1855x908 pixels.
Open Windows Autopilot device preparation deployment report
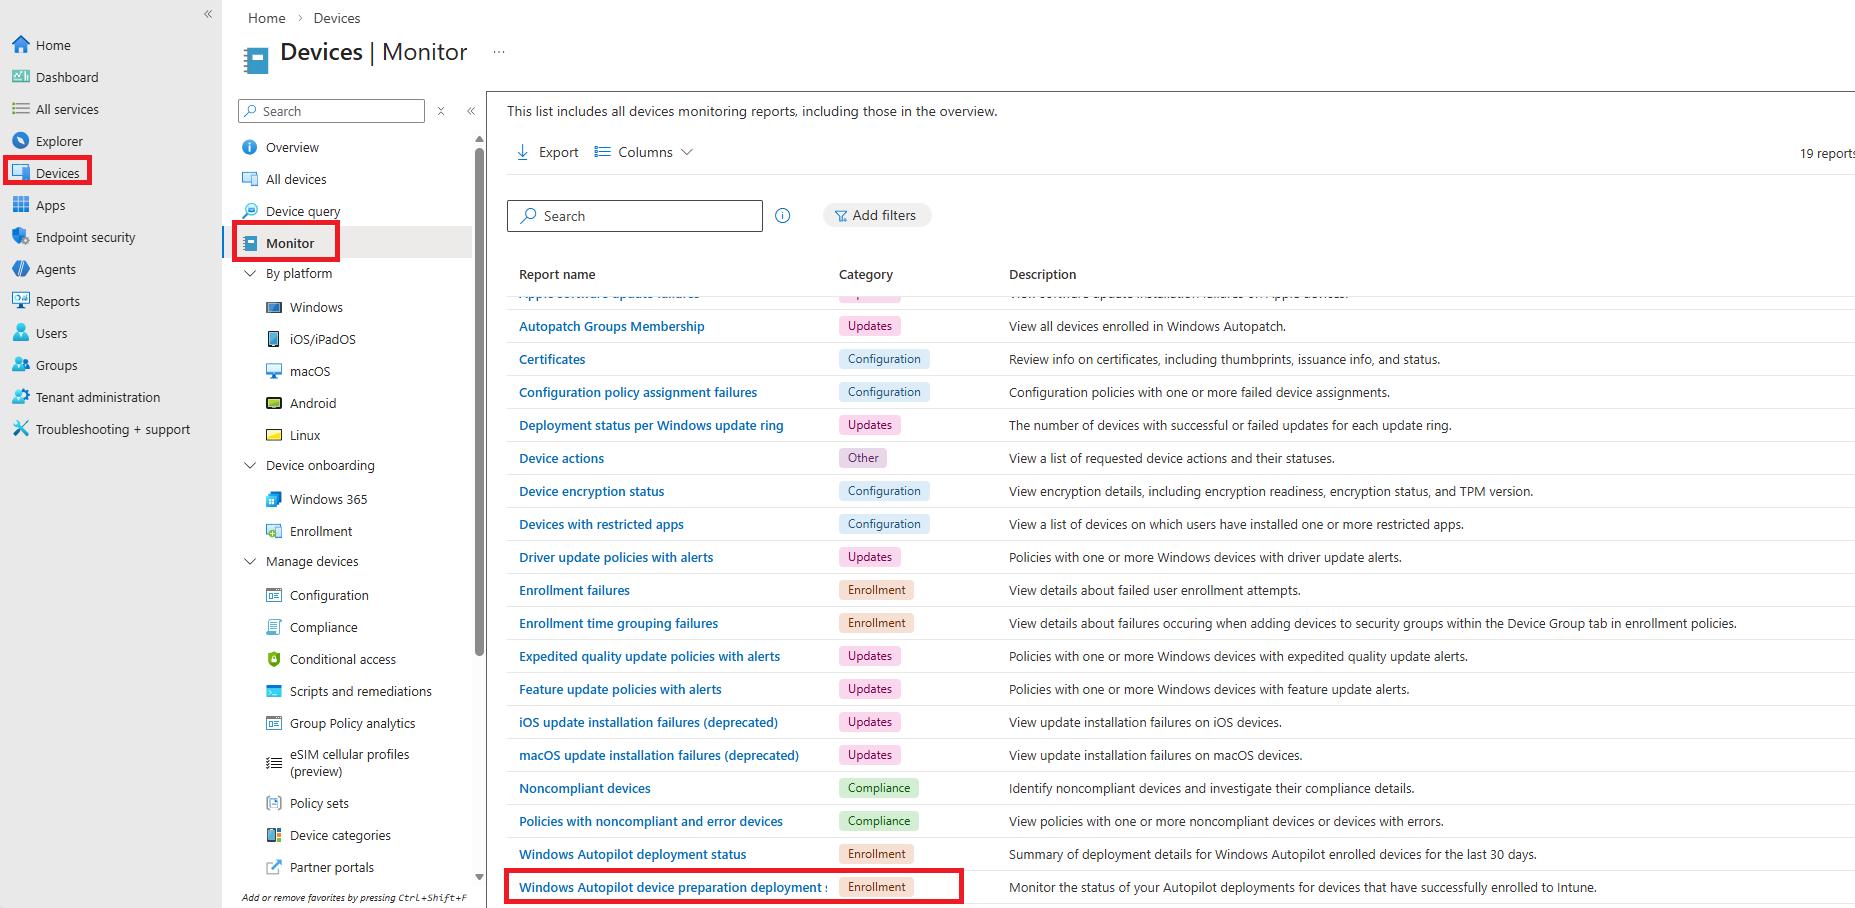[x=673, y=887]
